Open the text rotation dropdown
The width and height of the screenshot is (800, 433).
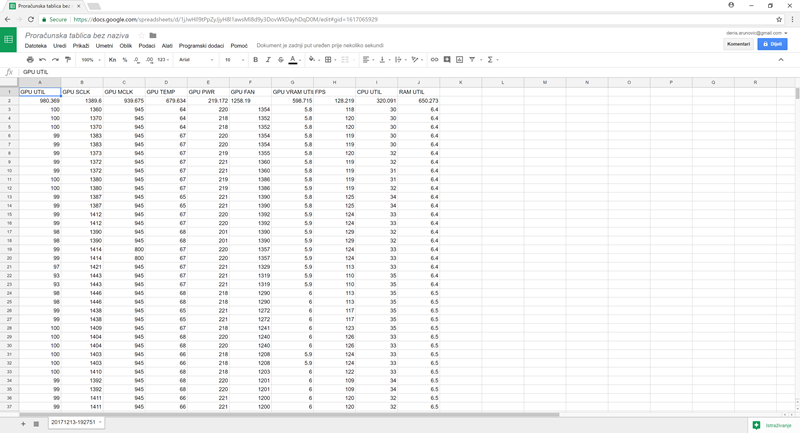[x=417, y=60]
